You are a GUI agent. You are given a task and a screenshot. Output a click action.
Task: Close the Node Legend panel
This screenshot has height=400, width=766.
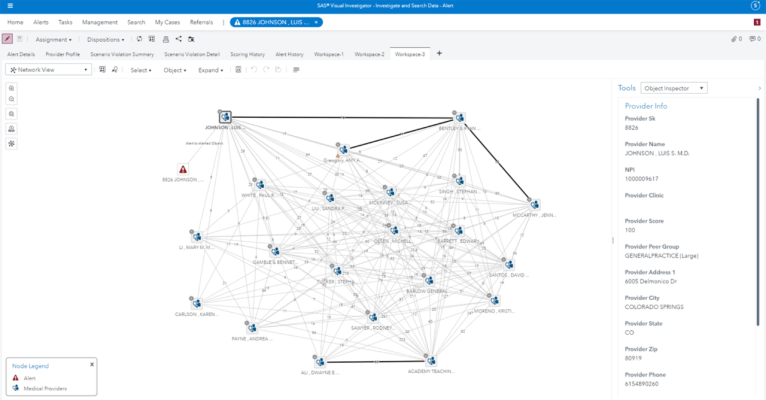(x=92, y=364)
